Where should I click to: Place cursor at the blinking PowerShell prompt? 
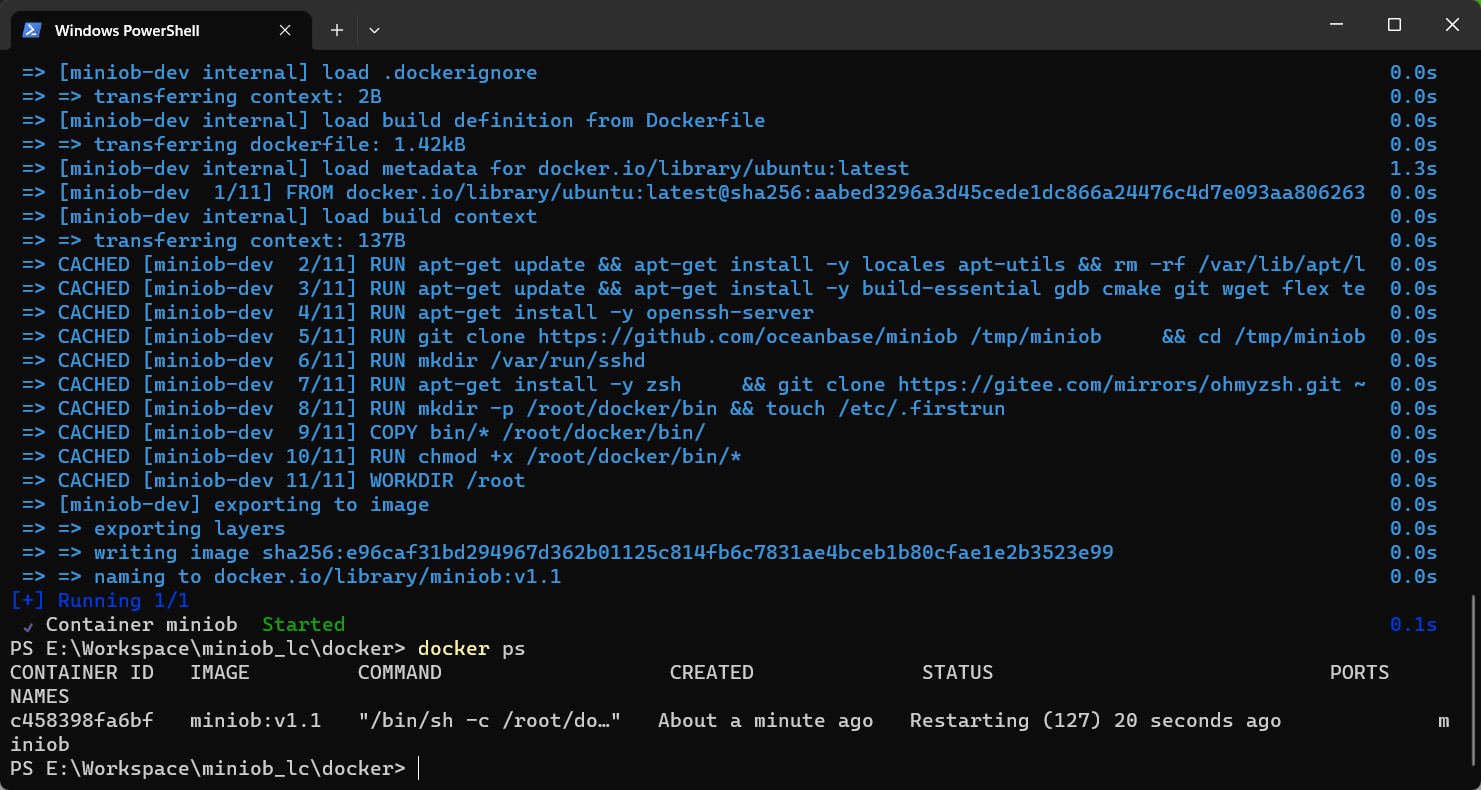[x=417, y=768]
